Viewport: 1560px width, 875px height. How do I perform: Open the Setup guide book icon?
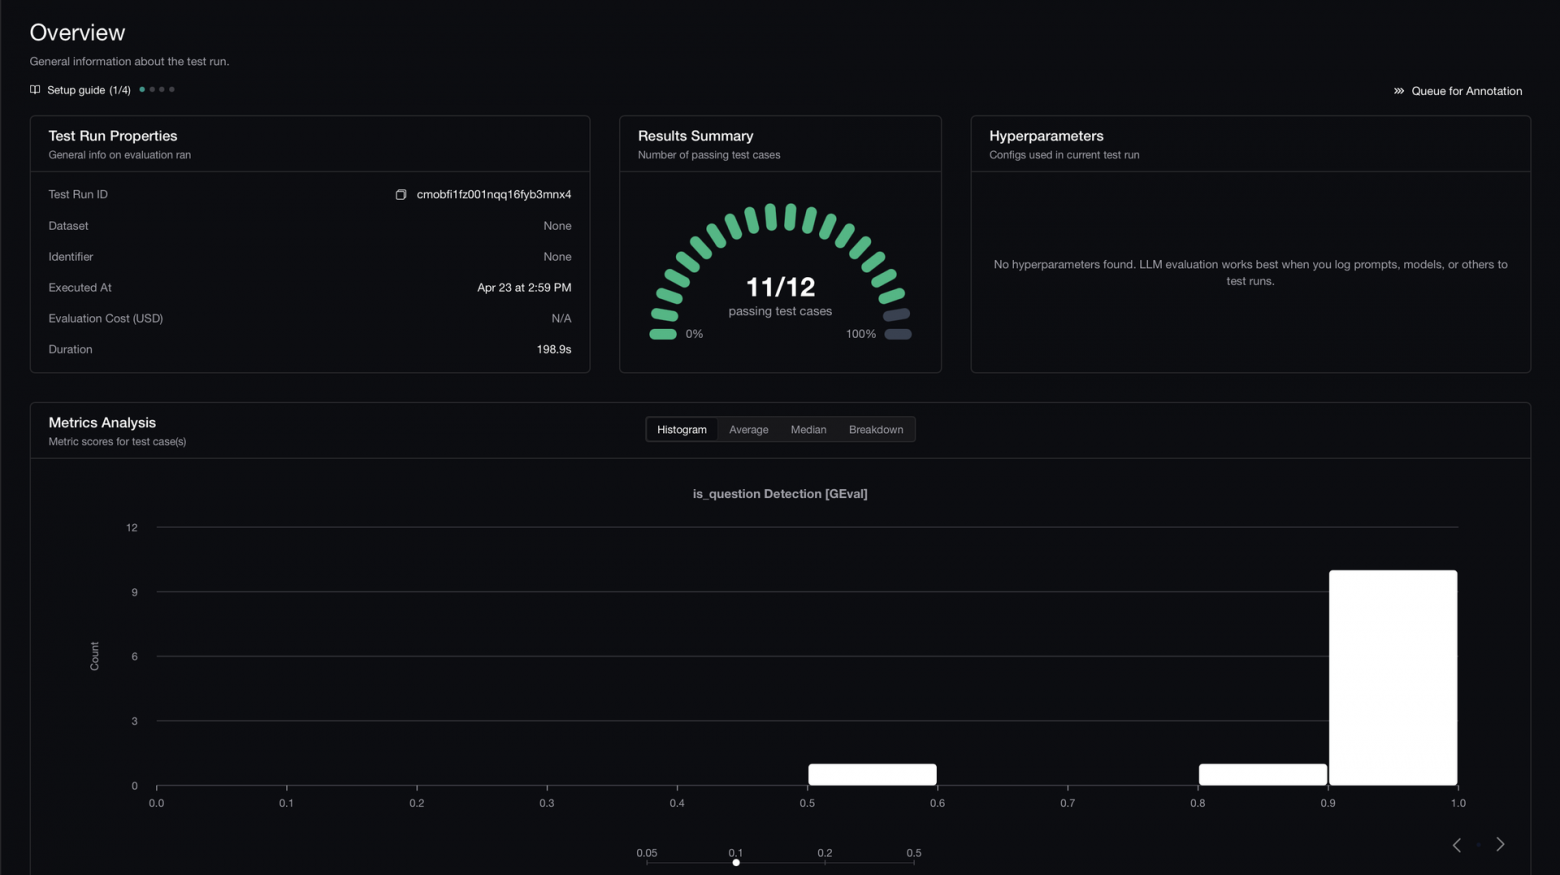click(35, 90)
